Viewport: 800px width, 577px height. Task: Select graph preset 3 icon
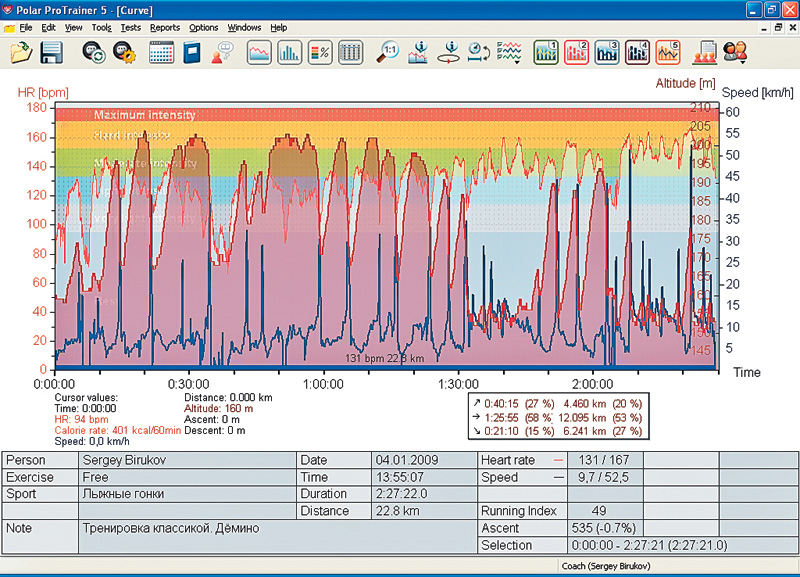pyautogui.click(x=607, y=53)
